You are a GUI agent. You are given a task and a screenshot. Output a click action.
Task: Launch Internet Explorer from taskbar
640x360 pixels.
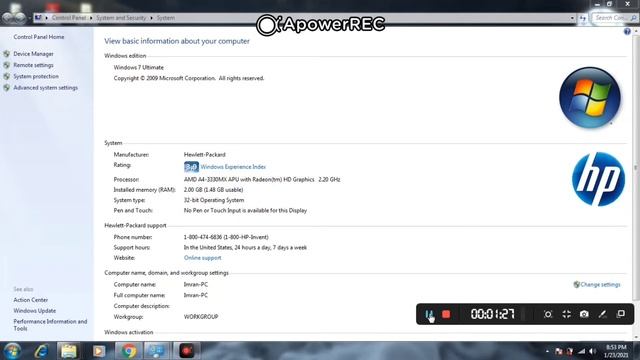click(42, 351)
